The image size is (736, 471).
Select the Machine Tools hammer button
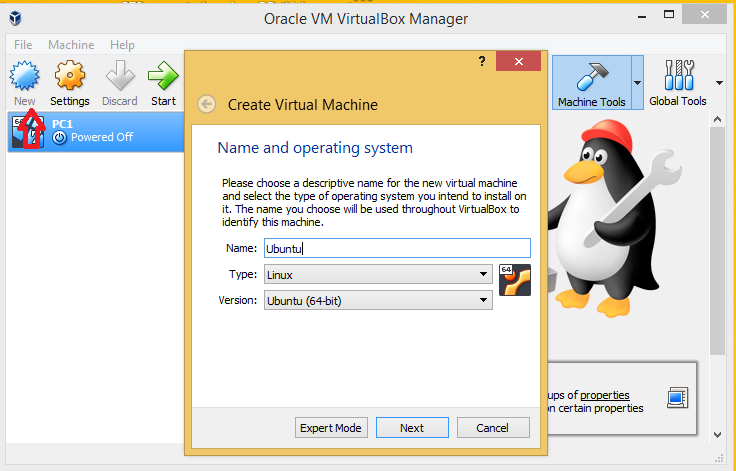click(x=591, y=83)
